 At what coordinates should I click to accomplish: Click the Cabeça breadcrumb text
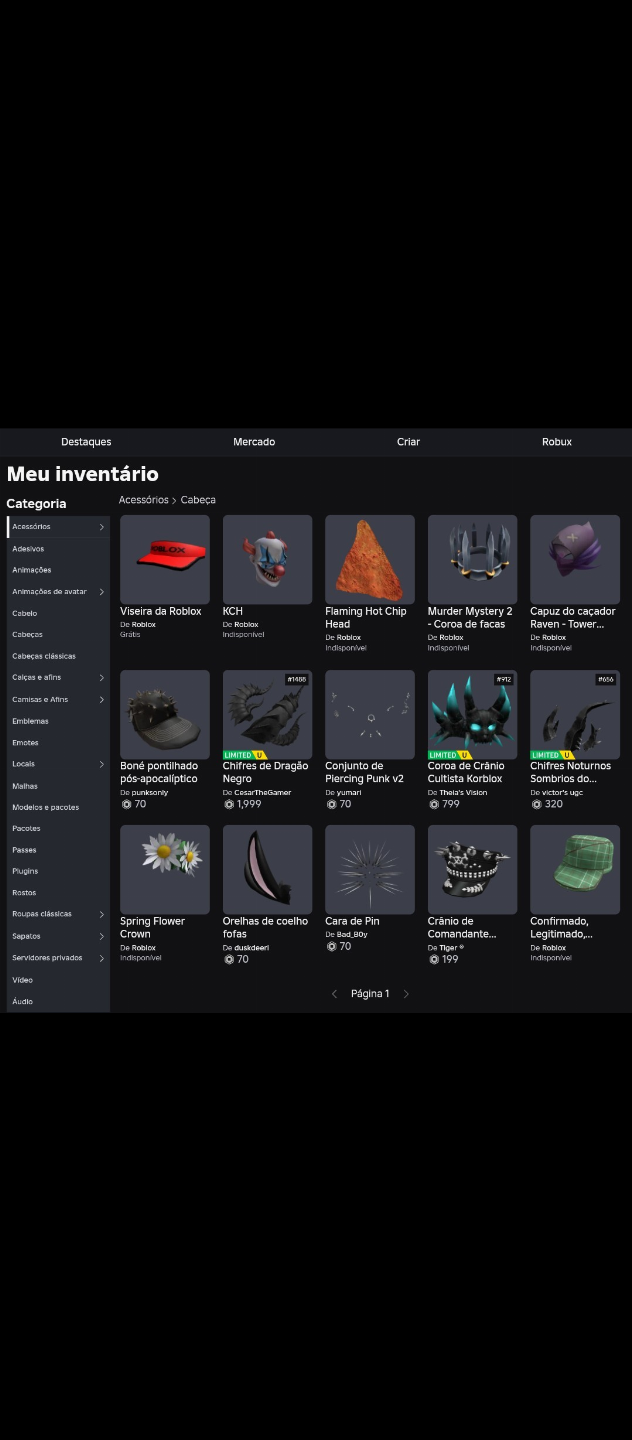tap(198, 500)
